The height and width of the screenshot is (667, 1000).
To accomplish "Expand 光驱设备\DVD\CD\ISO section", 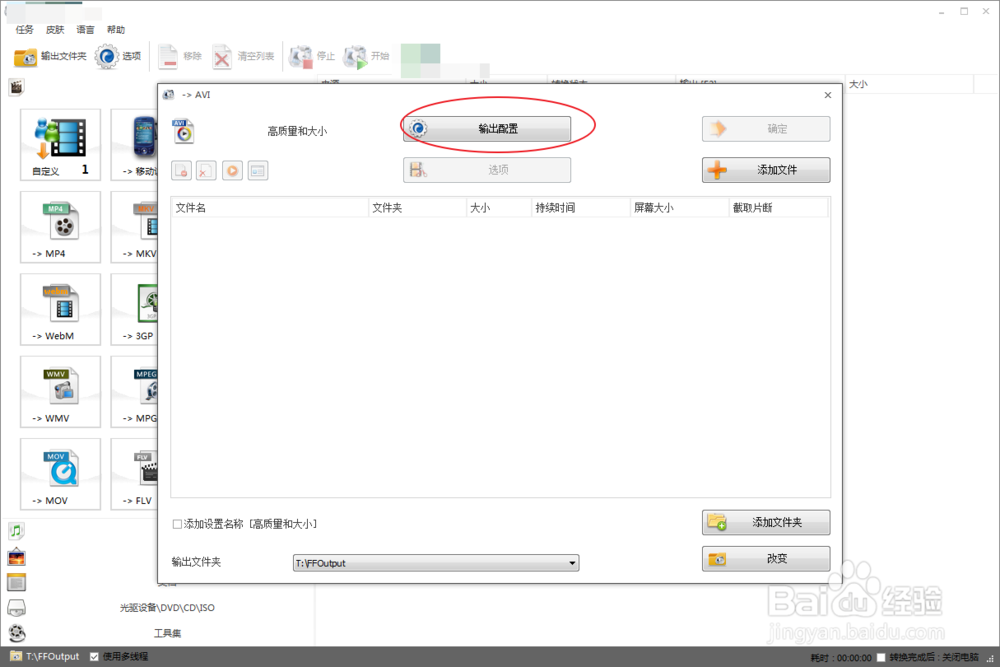I will (x=167, y=608).
